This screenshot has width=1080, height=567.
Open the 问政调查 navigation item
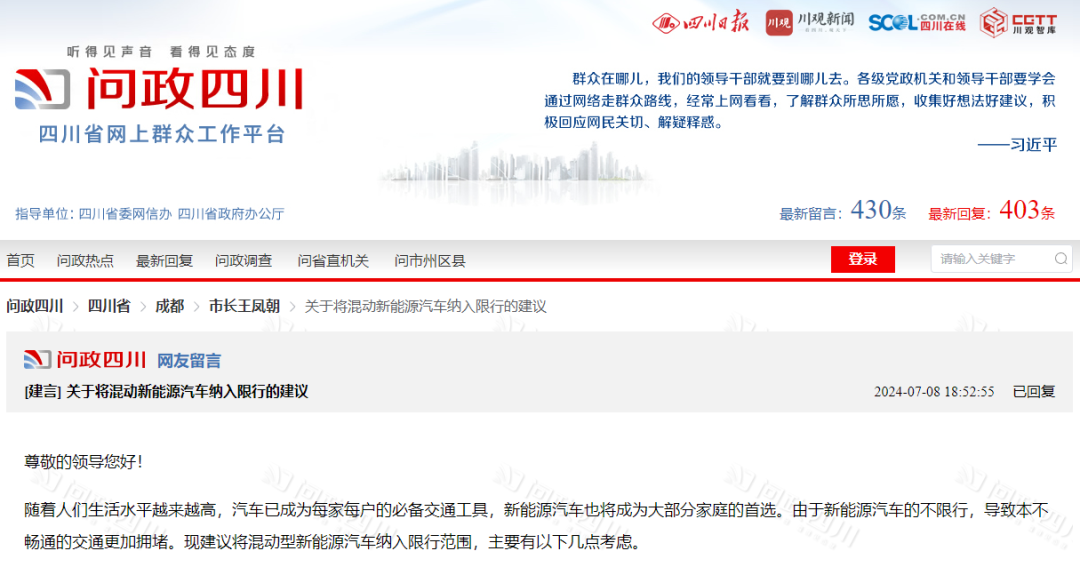(243, 260)
